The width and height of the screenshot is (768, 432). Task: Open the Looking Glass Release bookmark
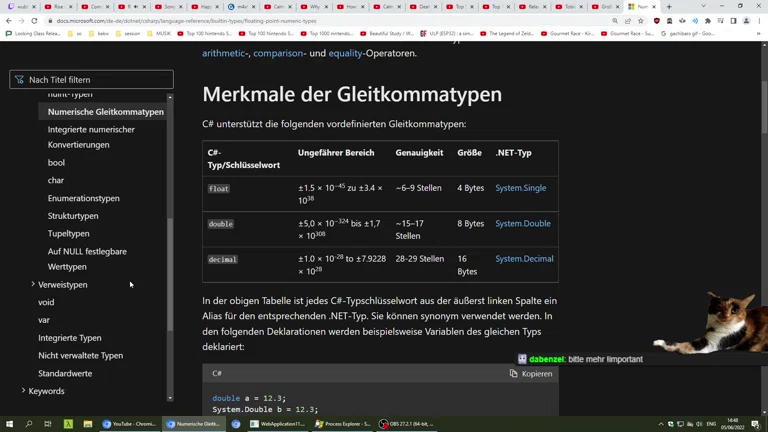click(x=33, y=33)
